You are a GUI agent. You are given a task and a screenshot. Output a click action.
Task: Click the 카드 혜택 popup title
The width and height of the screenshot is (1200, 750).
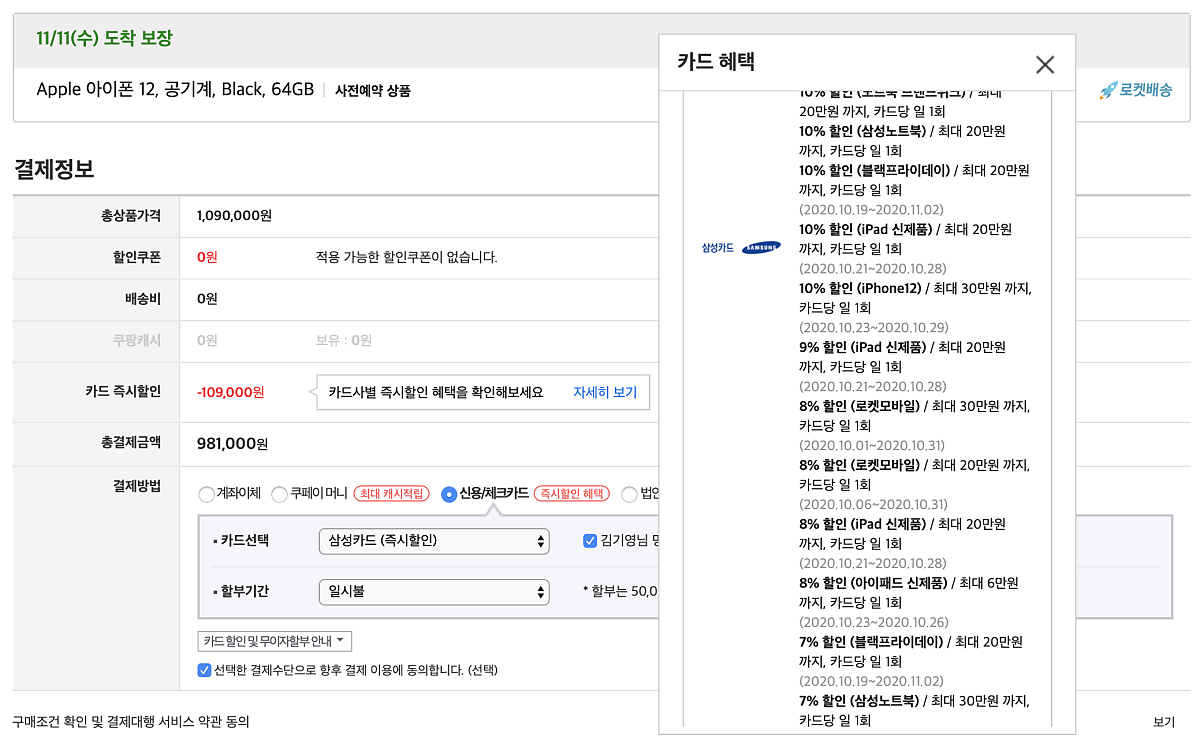(x=716, y=62)
